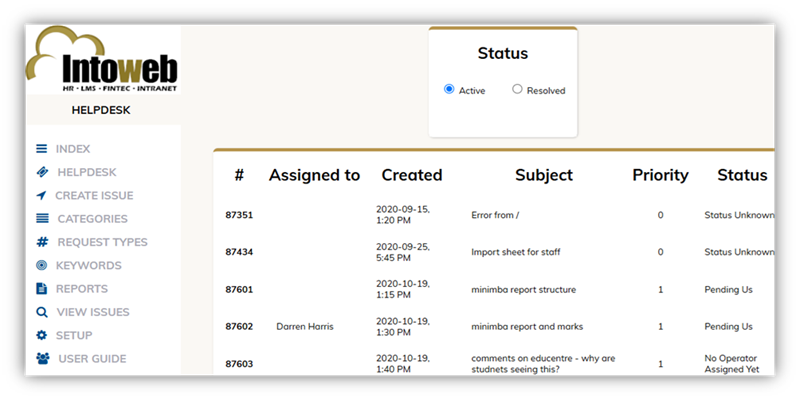The height and width of the screenshot is (400, 800).
Task: Click the Subject column header
Action: pos(544,175)
